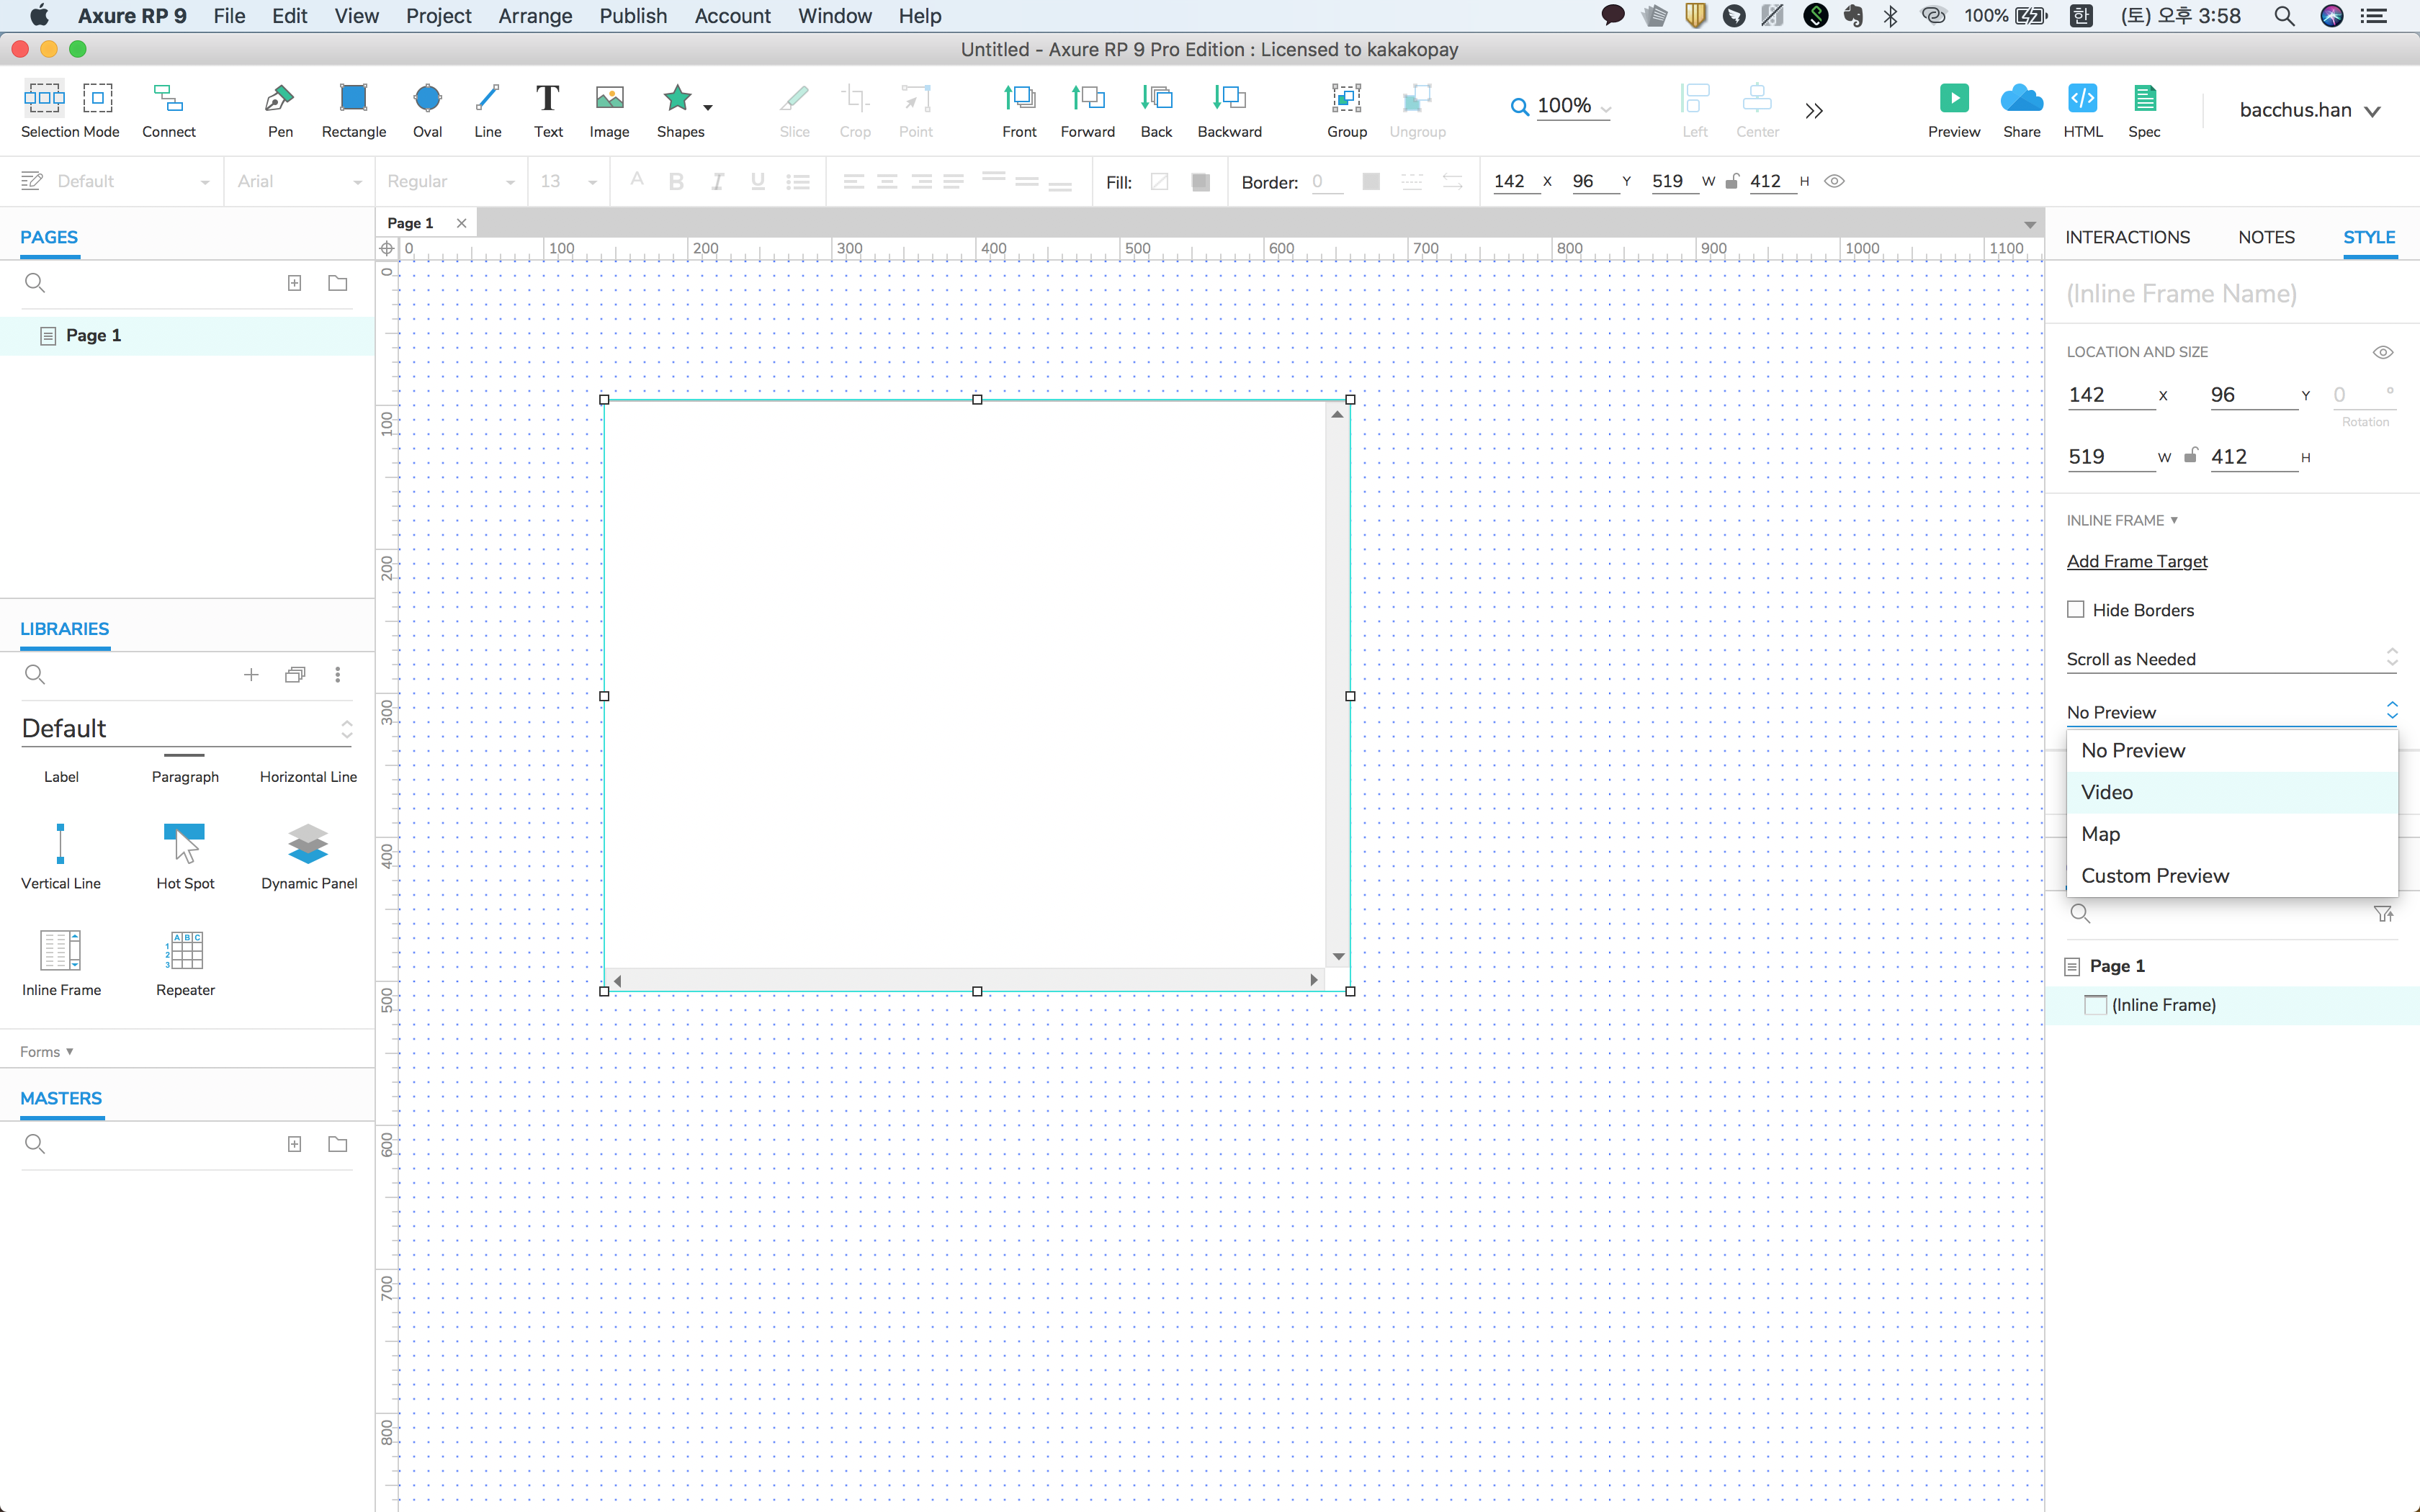The width and height of the screenshot is (2420, 1512).
Task: Pick the Repeater widget from library
Action: point(186,951)
